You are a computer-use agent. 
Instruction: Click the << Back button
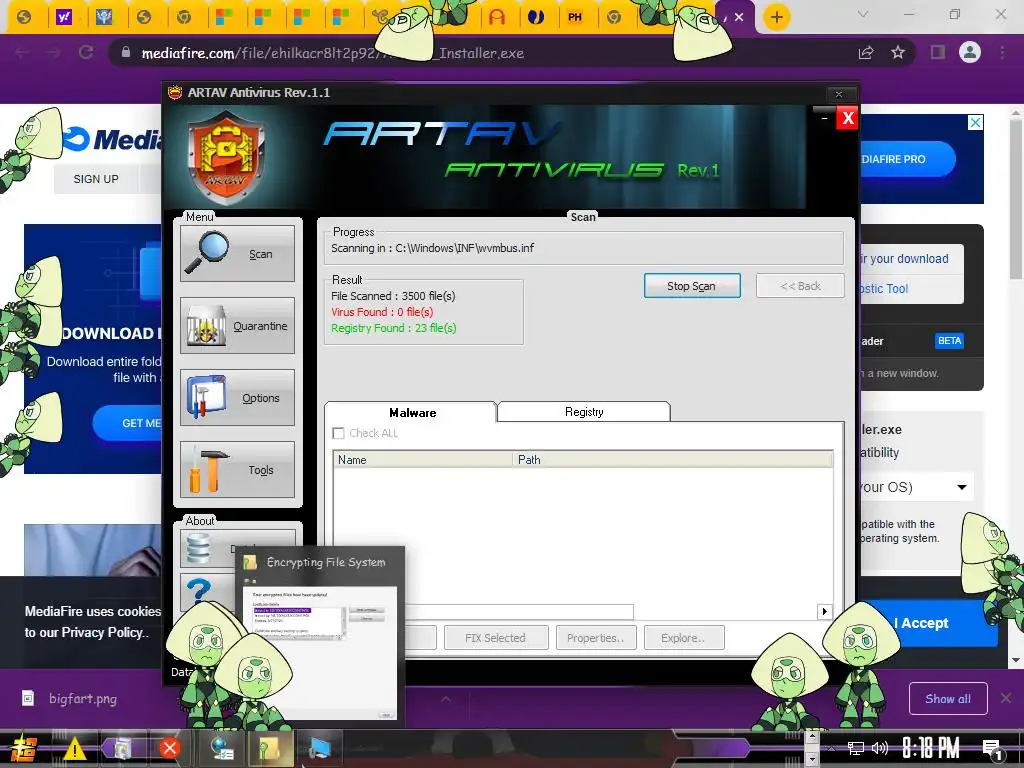point(800,285)
